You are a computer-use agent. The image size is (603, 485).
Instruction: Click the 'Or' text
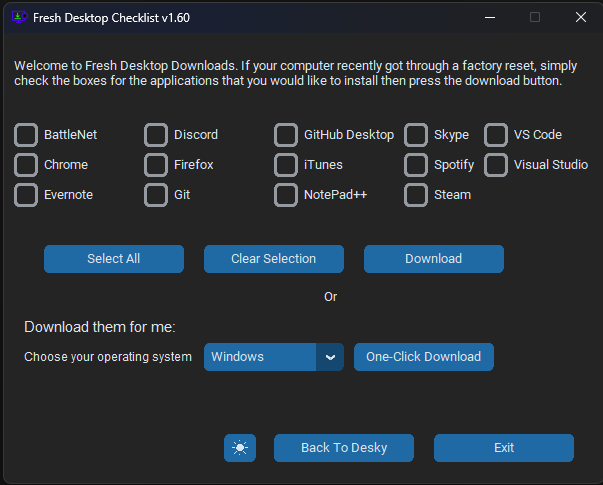click(330, 297)
